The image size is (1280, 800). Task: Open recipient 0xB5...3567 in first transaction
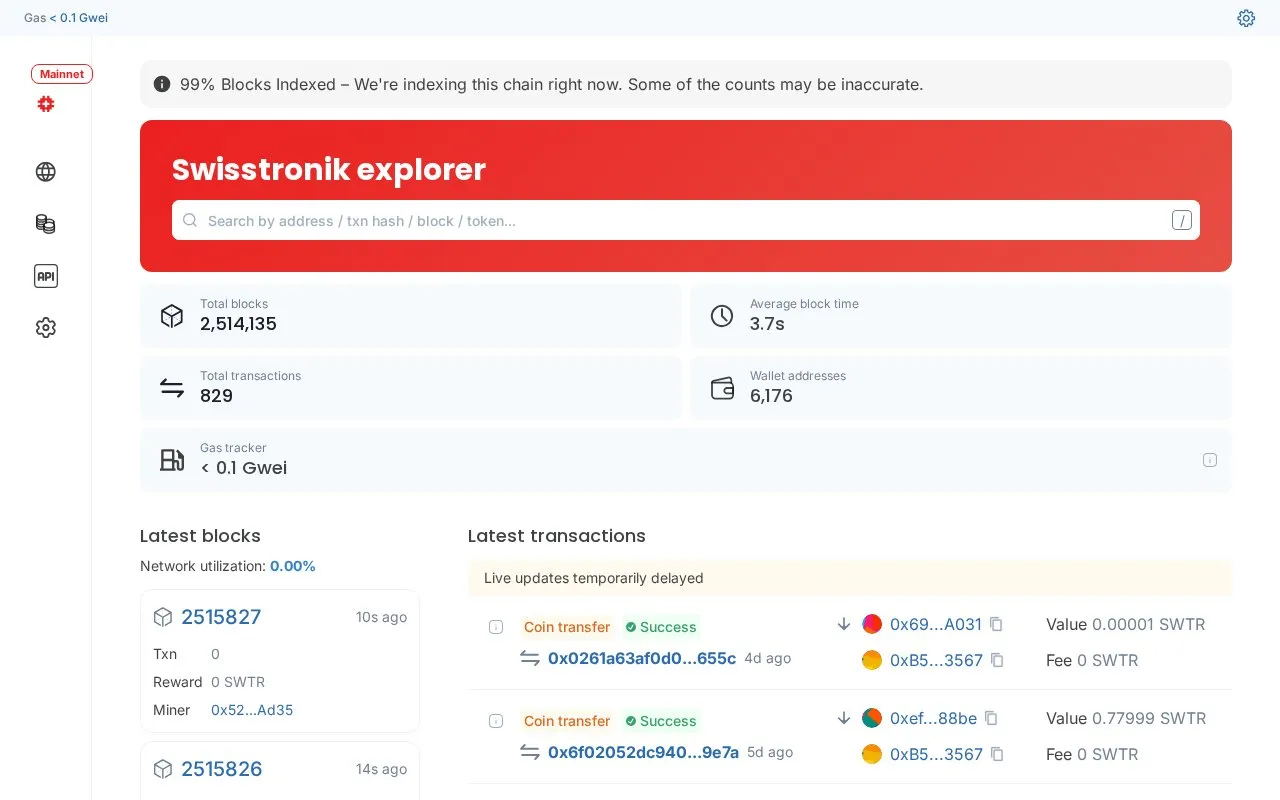[x=936, y=660]
